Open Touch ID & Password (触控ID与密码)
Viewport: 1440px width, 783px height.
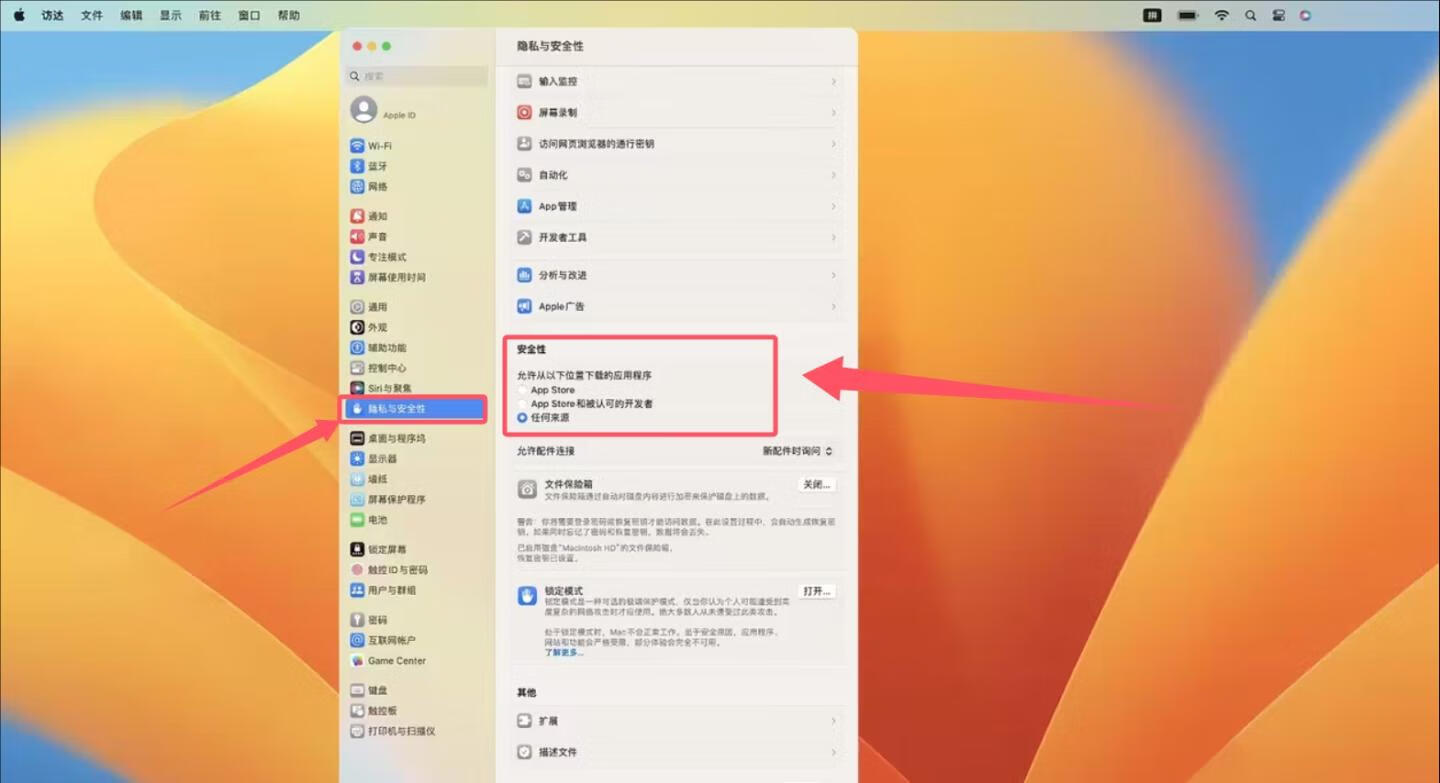point(396,570)
